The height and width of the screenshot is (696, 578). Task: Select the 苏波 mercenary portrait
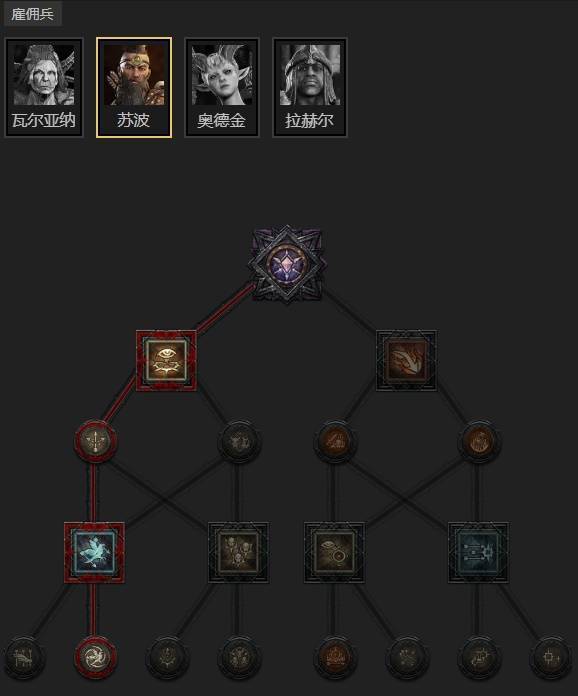pyautogui.click(x=134, y=87)
